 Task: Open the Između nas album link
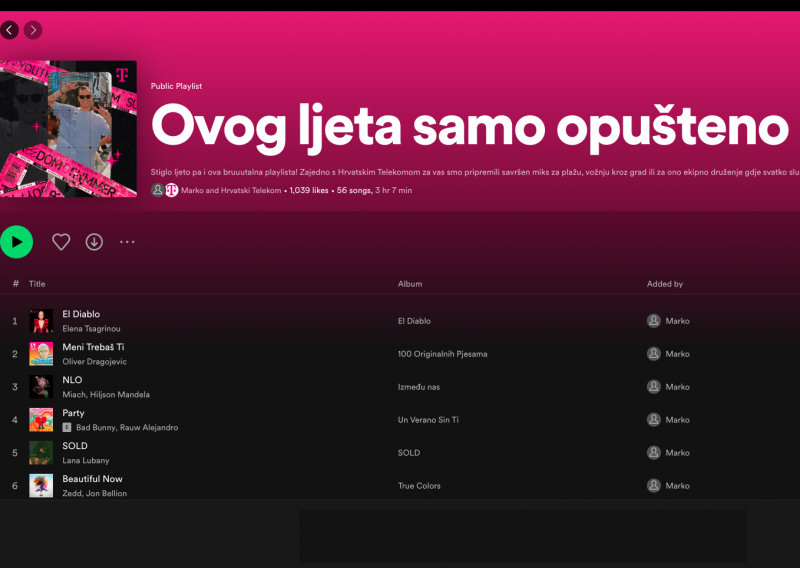(x=419, y=387)
